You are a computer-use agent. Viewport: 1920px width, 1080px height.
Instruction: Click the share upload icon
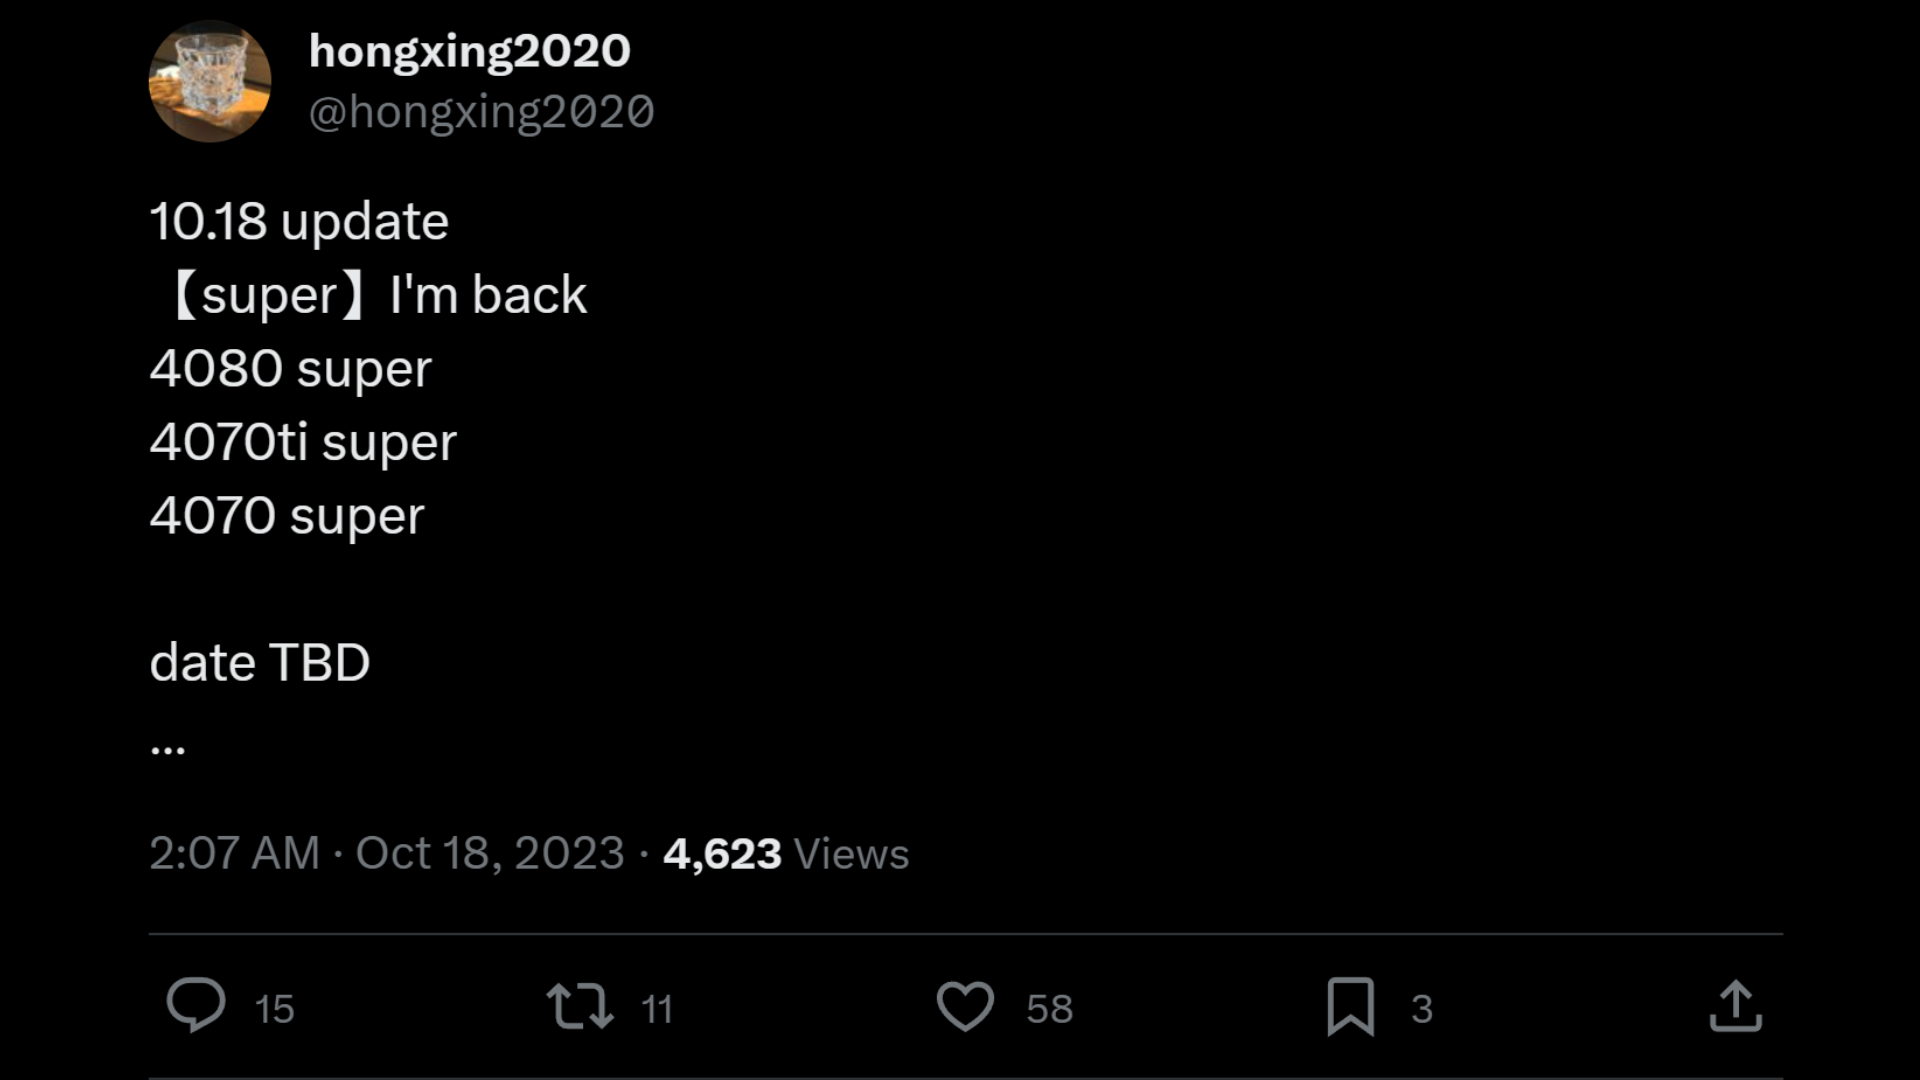pyautogui.click(x=1735, y=1006)
